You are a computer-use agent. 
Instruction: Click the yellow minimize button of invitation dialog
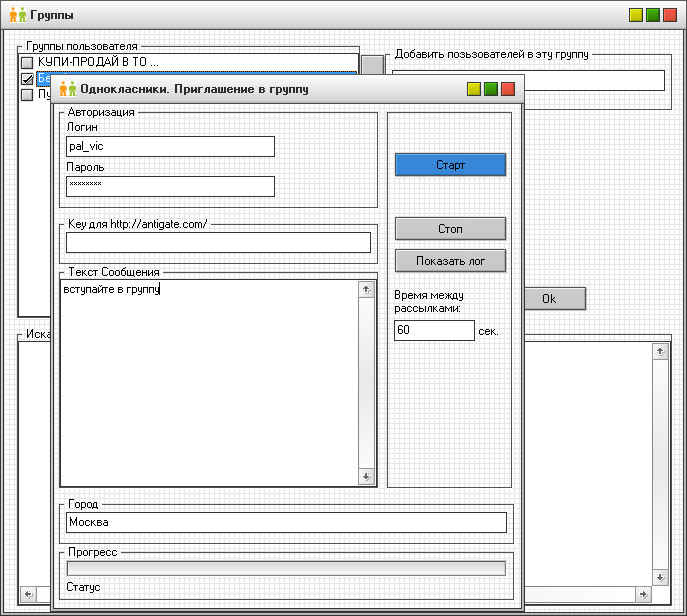pyautogui.click(x=473, y=89)
